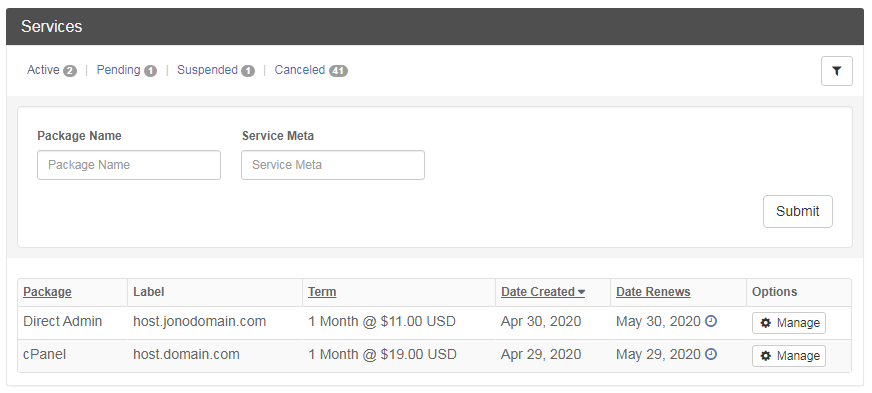Click clock icon next to May 29, 2020
Image resolution: width=872 pixels, height=393 pixels.
(711, 354)
